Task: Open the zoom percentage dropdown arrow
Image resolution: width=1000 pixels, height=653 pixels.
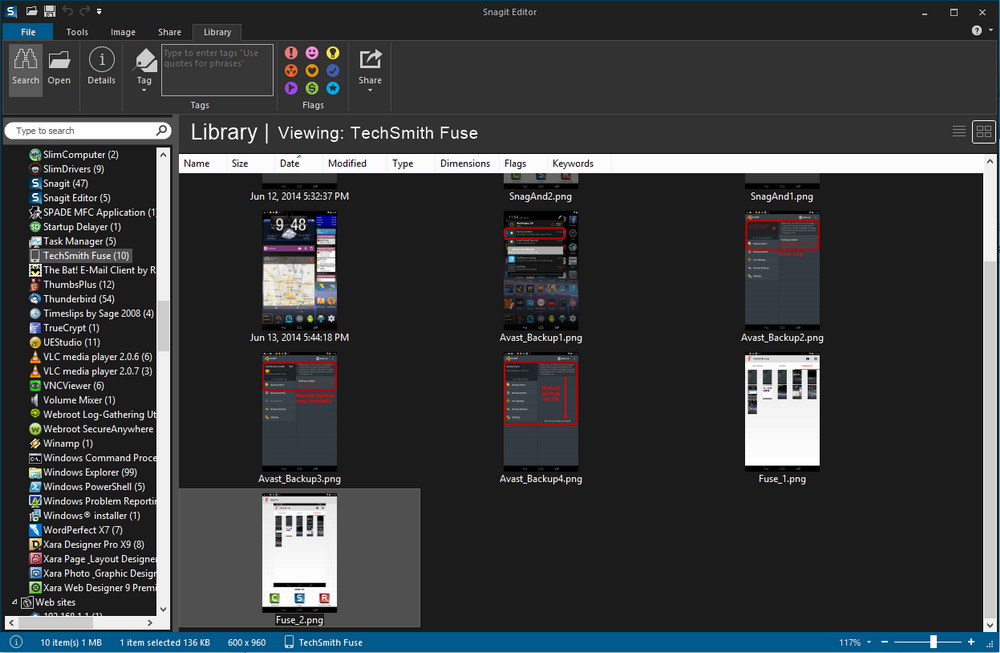Action: (869, 642)
